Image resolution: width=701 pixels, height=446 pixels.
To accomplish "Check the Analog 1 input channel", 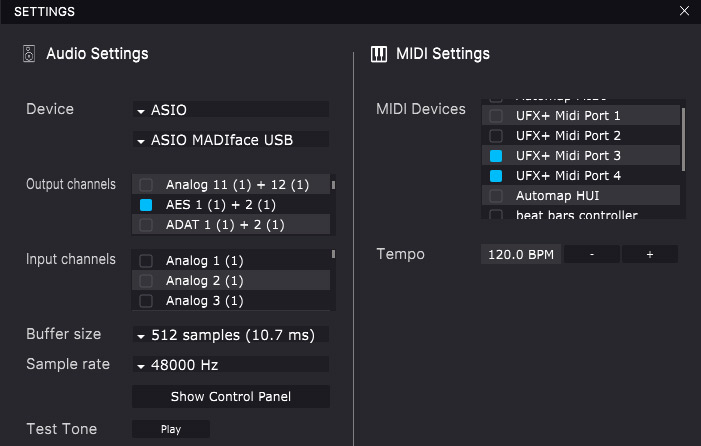I will coord(146,261).
